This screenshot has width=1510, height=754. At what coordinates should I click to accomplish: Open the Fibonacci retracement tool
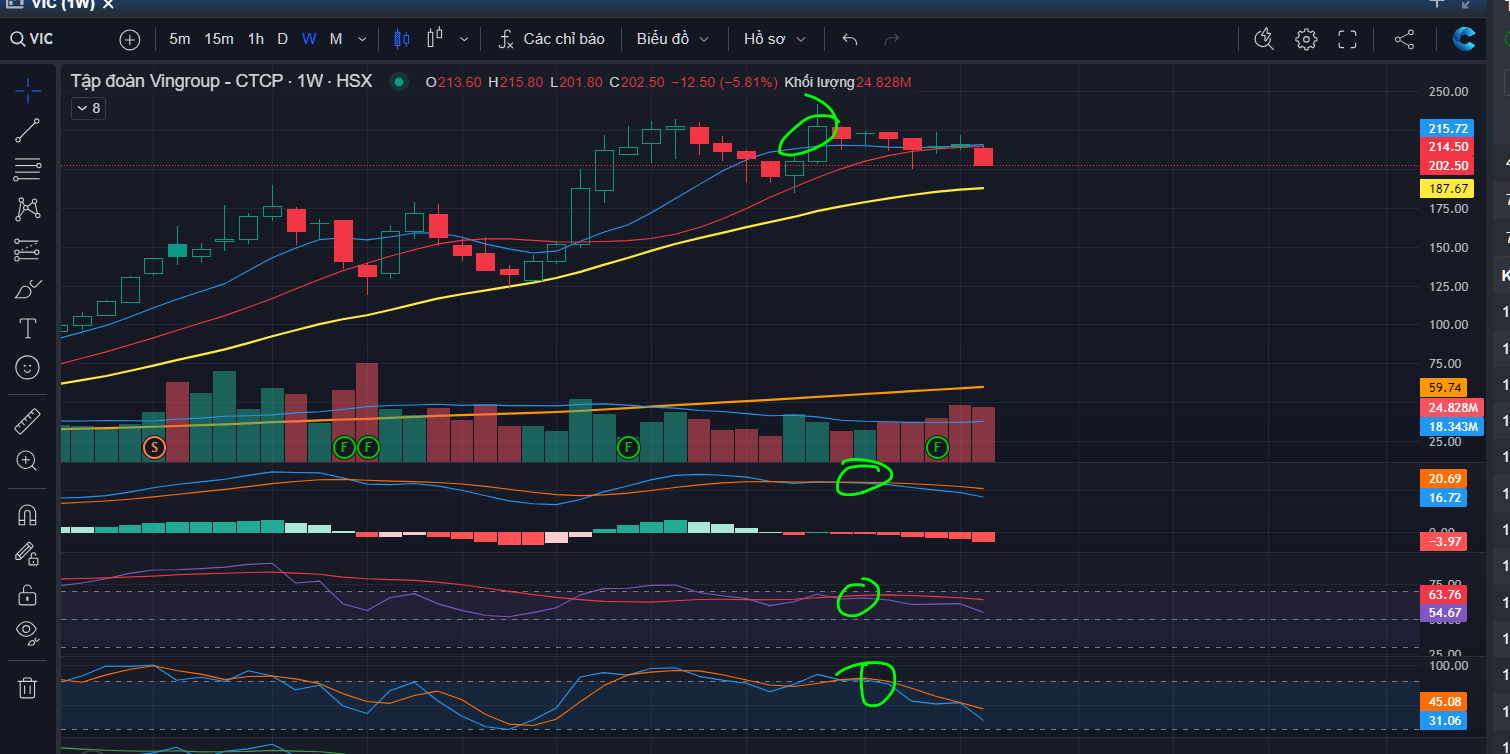click(28, 170)
